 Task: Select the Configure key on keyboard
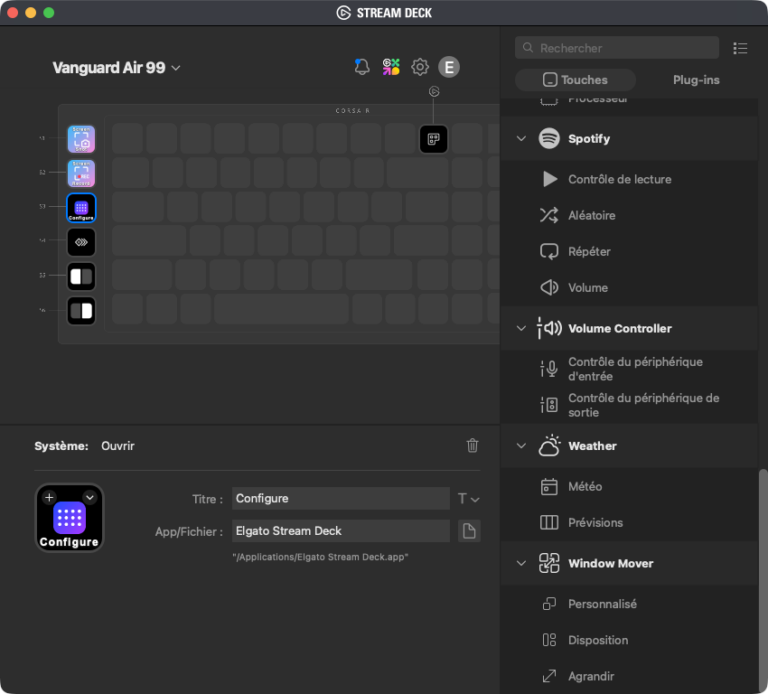(x=81, y=208)
